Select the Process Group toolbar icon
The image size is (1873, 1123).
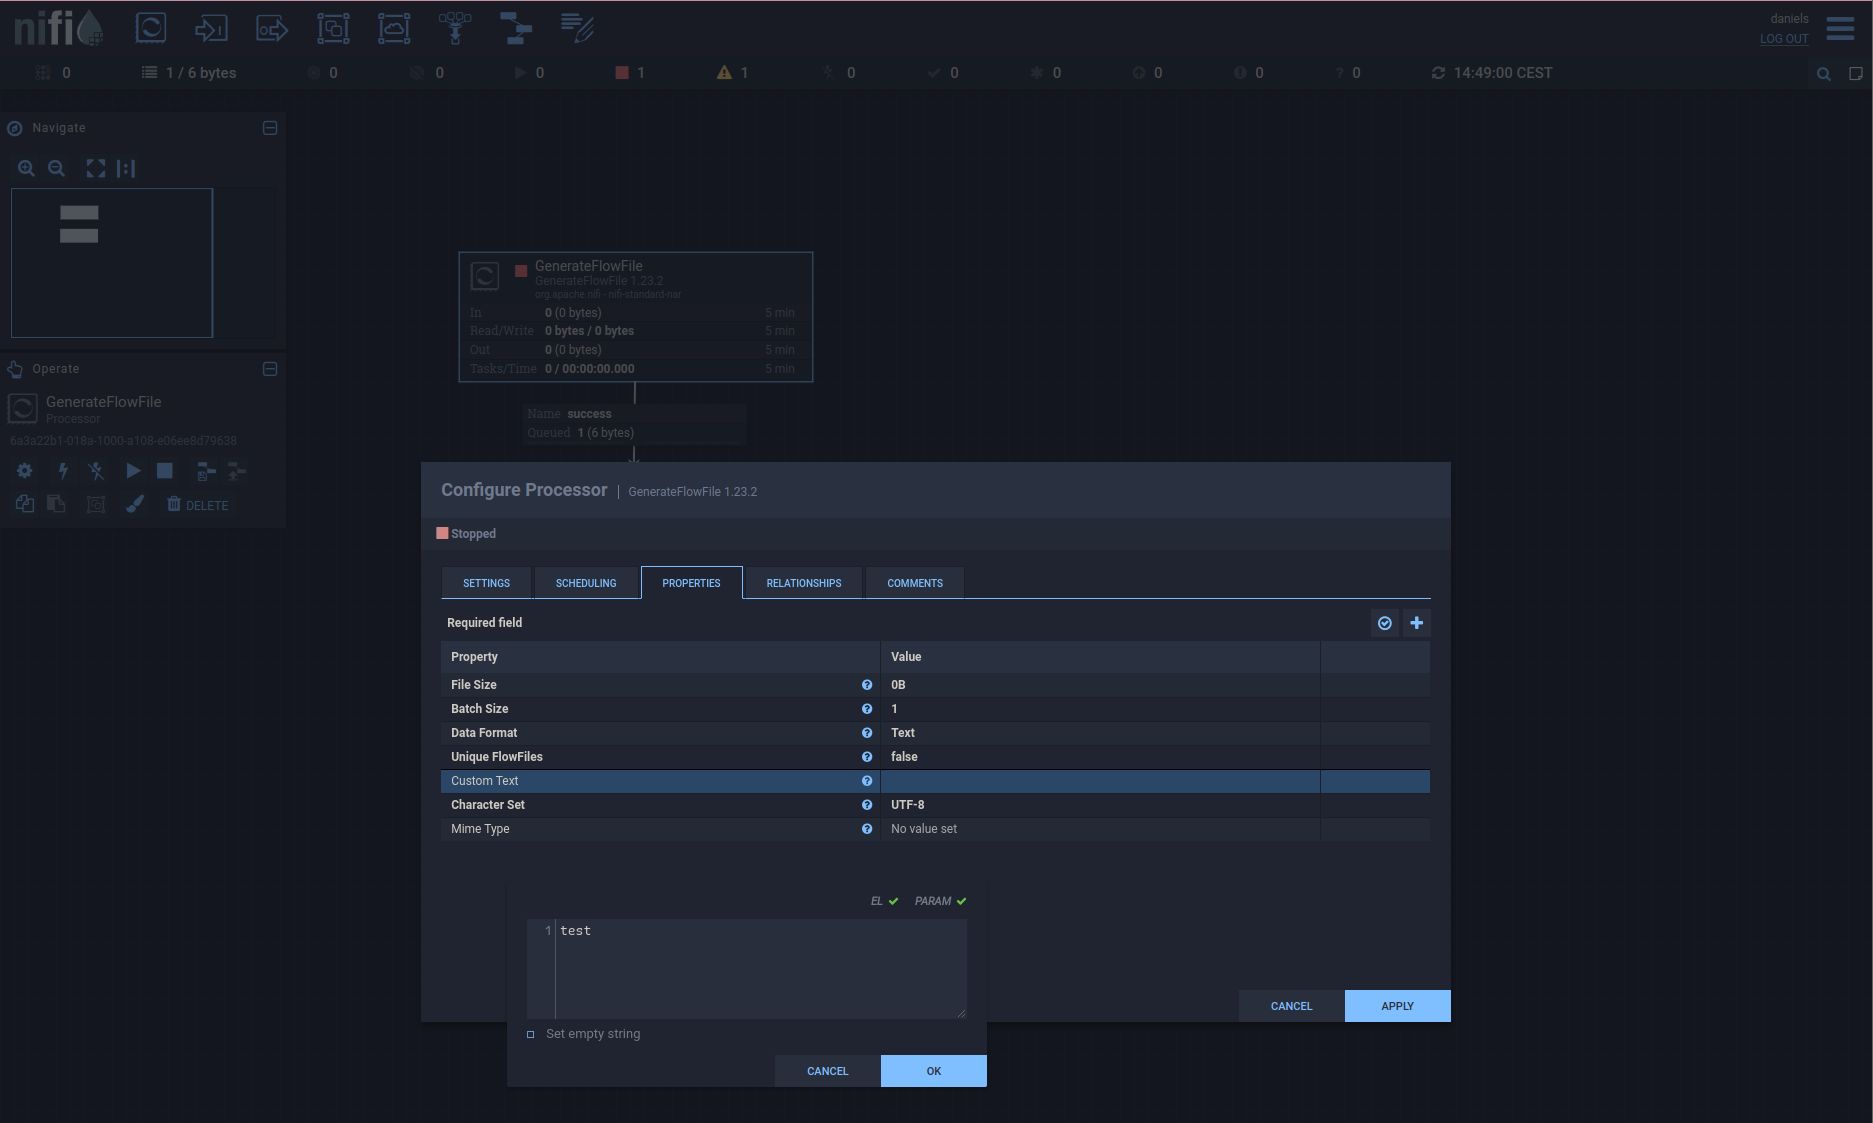pos(333,27)
